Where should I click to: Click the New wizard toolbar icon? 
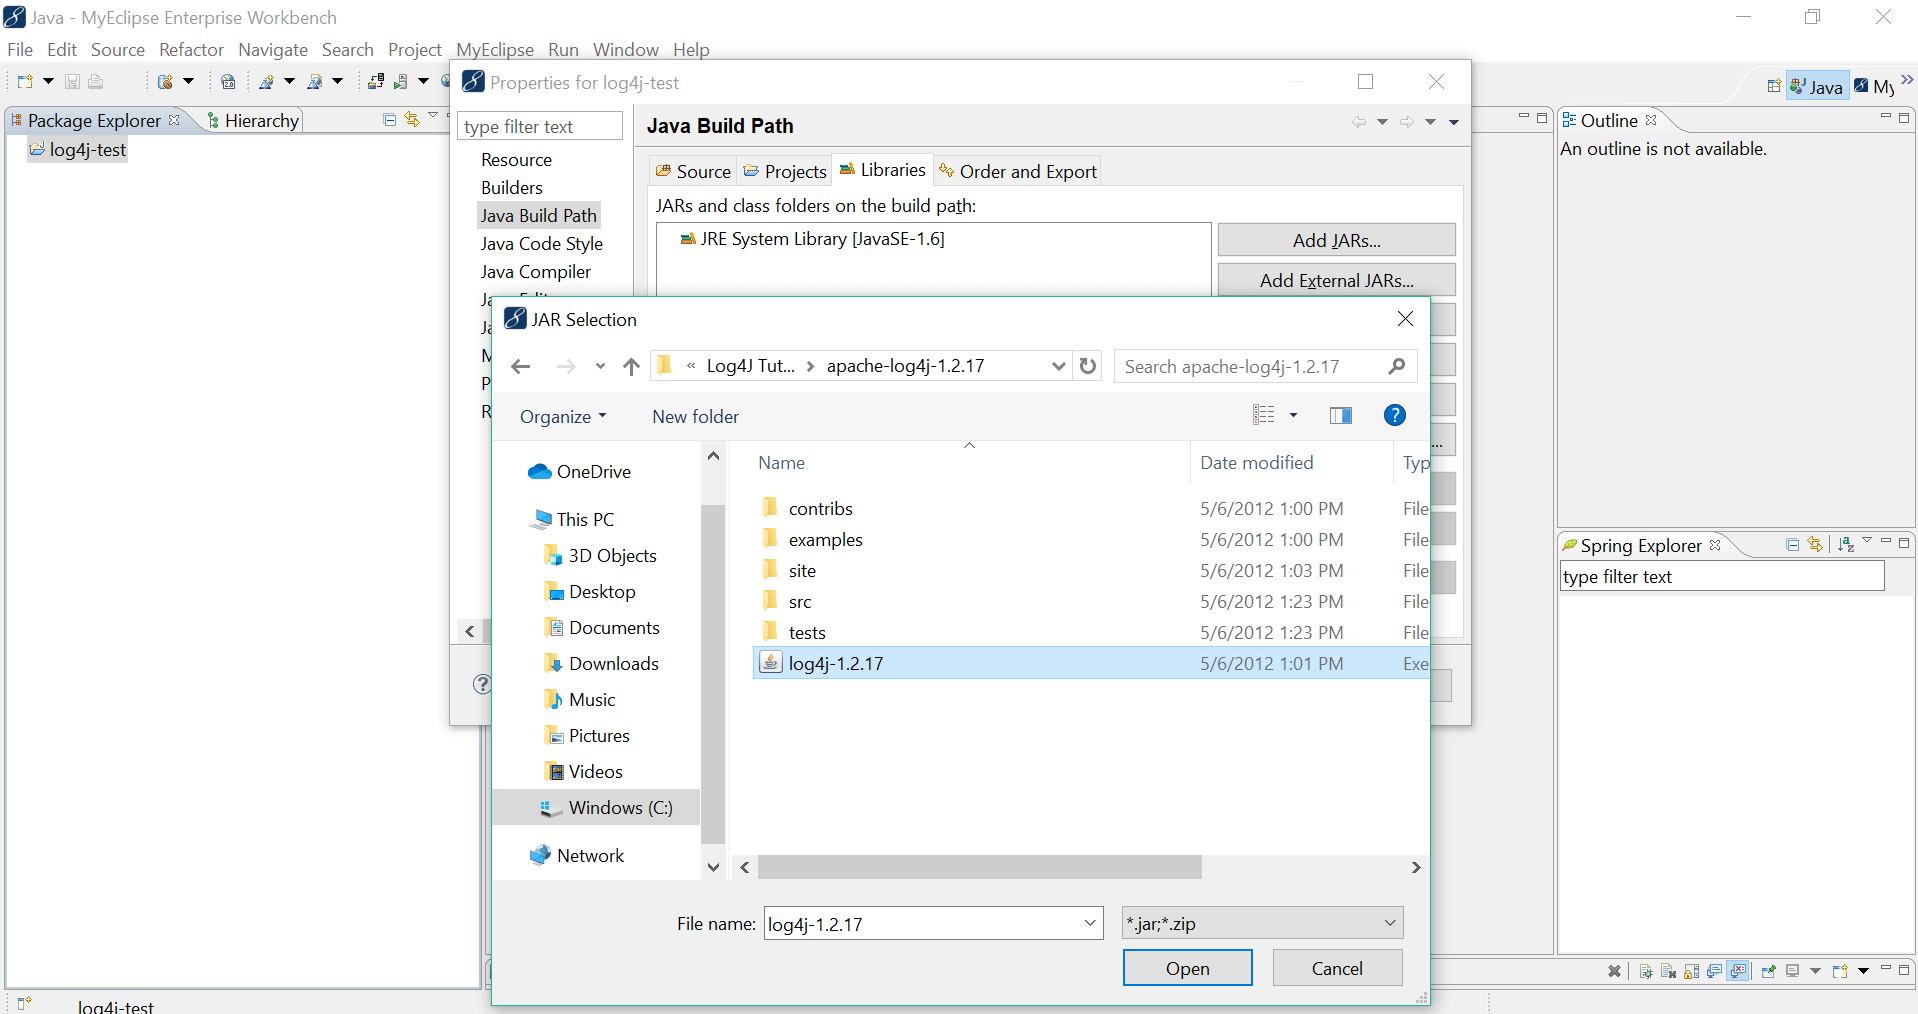[x=25, y=81]
